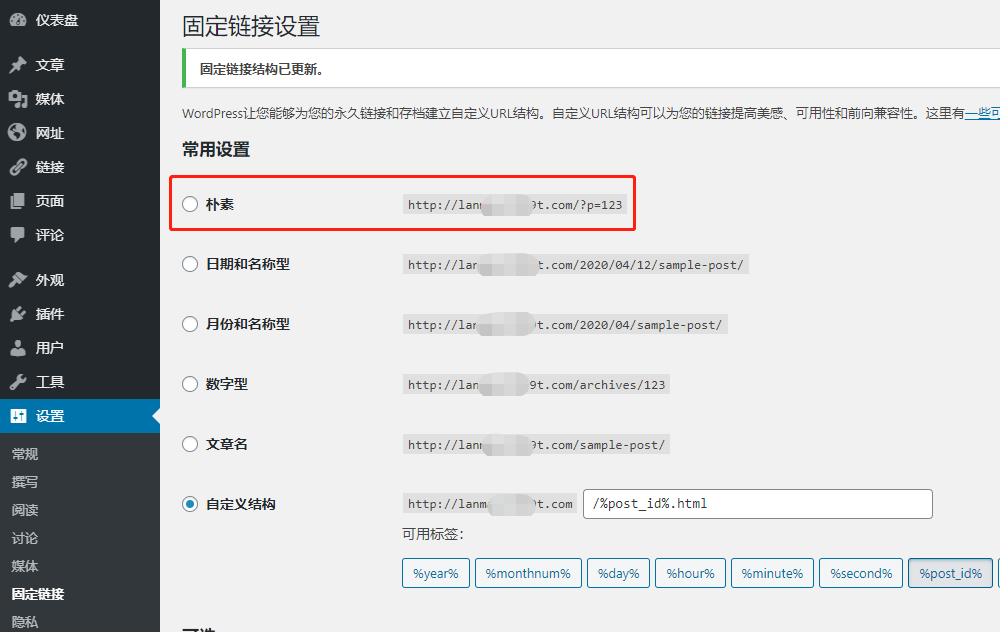Insert the %day% tag

point(619,573)
